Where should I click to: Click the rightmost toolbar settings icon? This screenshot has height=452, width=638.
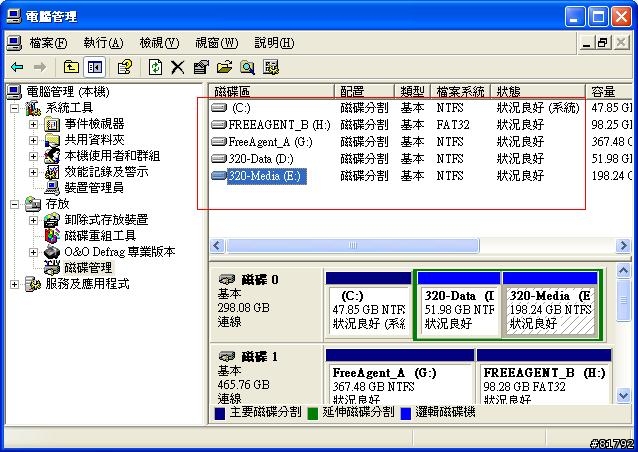tap(271, 67)
